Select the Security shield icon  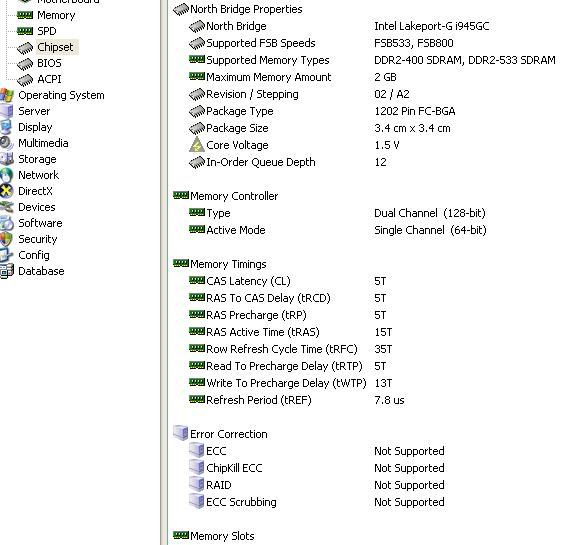point(6,239)
